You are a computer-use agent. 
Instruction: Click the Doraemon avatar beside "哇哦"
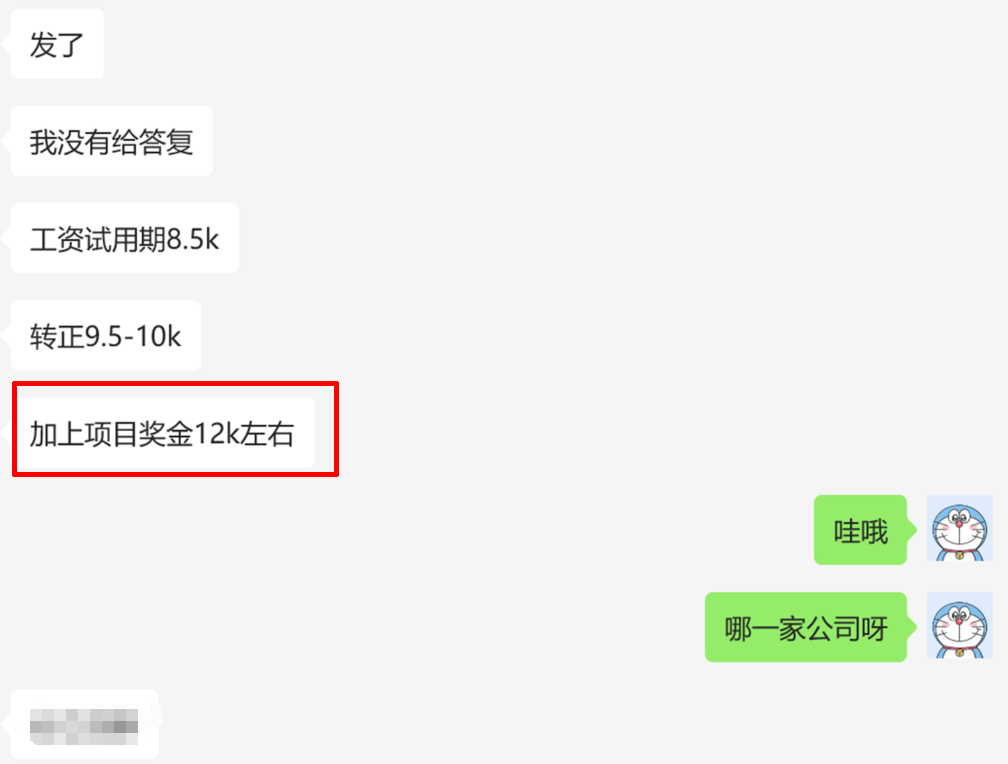pos(959,528)
